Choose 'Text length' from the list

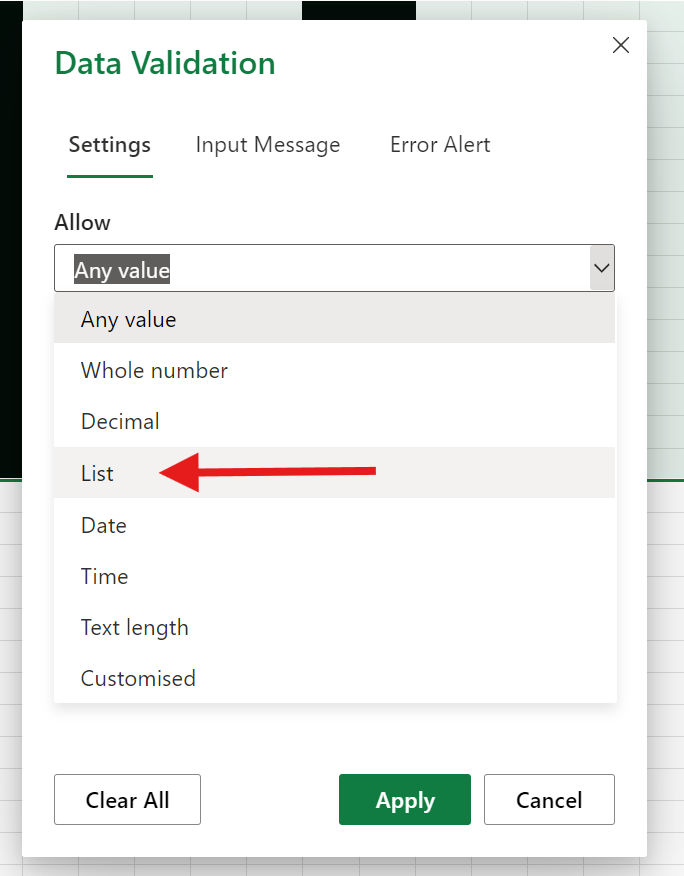click(335, 627)
